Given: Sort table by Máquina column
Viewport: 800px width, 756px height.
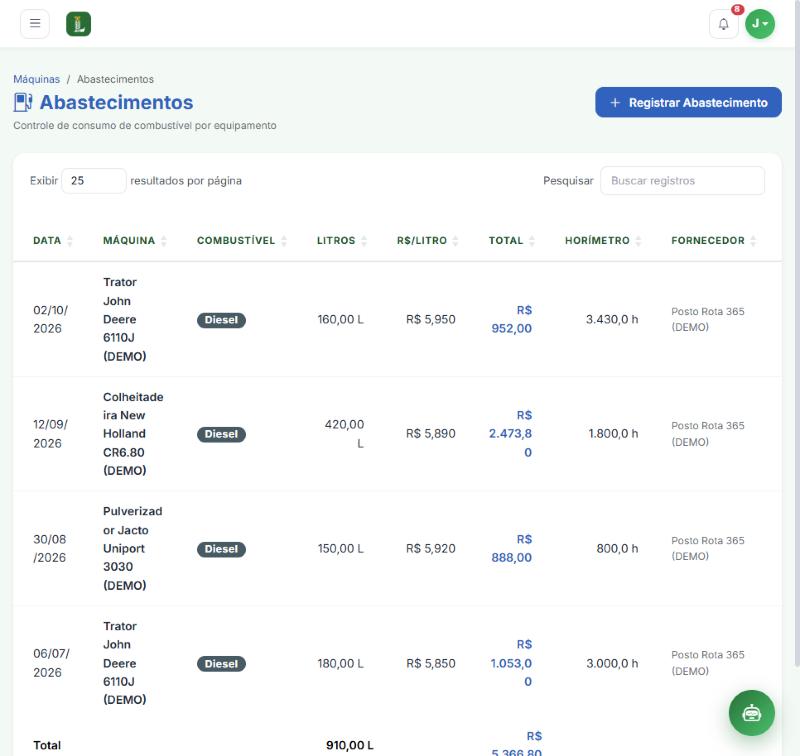Looking at the screenshot, I should [x=135, y=240].
